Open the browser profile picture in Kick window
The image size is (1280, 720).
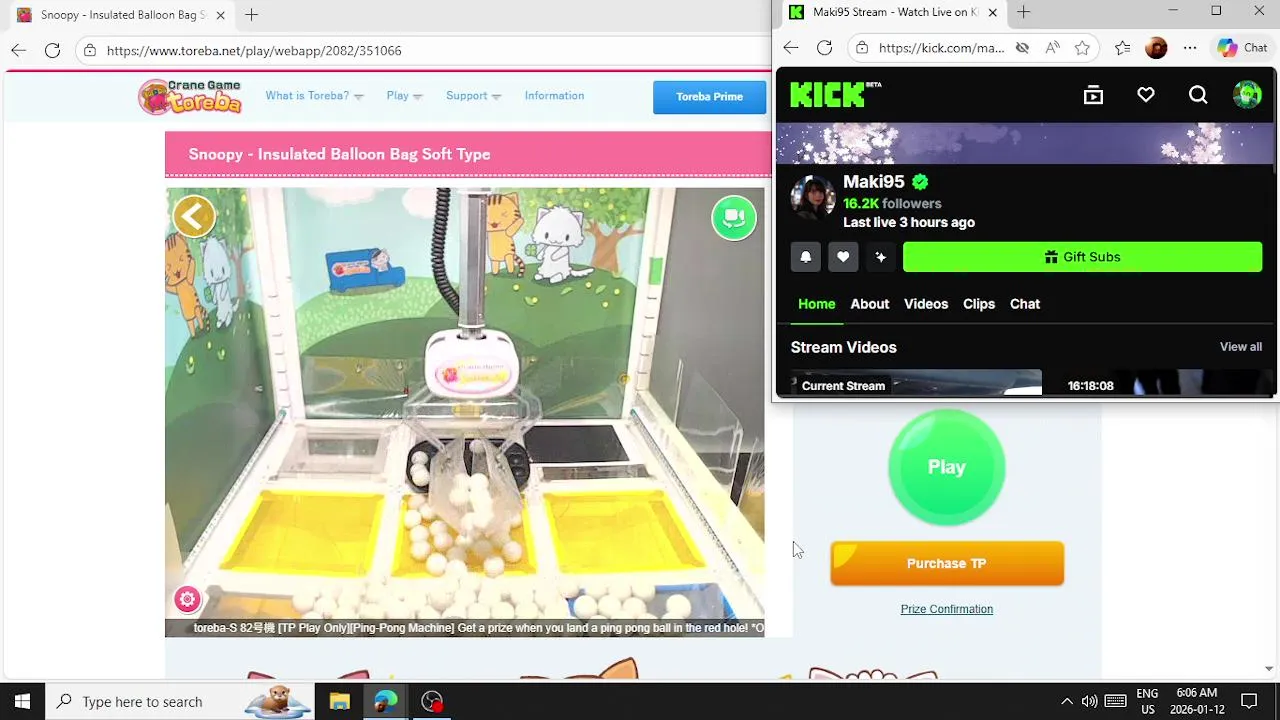(1156, 47)
